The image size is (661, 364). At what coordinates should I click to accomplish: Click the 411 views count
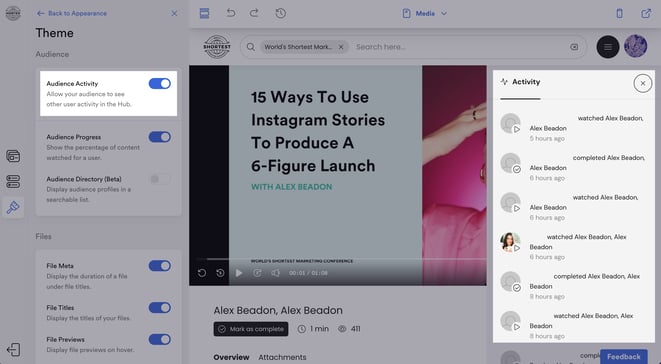(349, 329)
